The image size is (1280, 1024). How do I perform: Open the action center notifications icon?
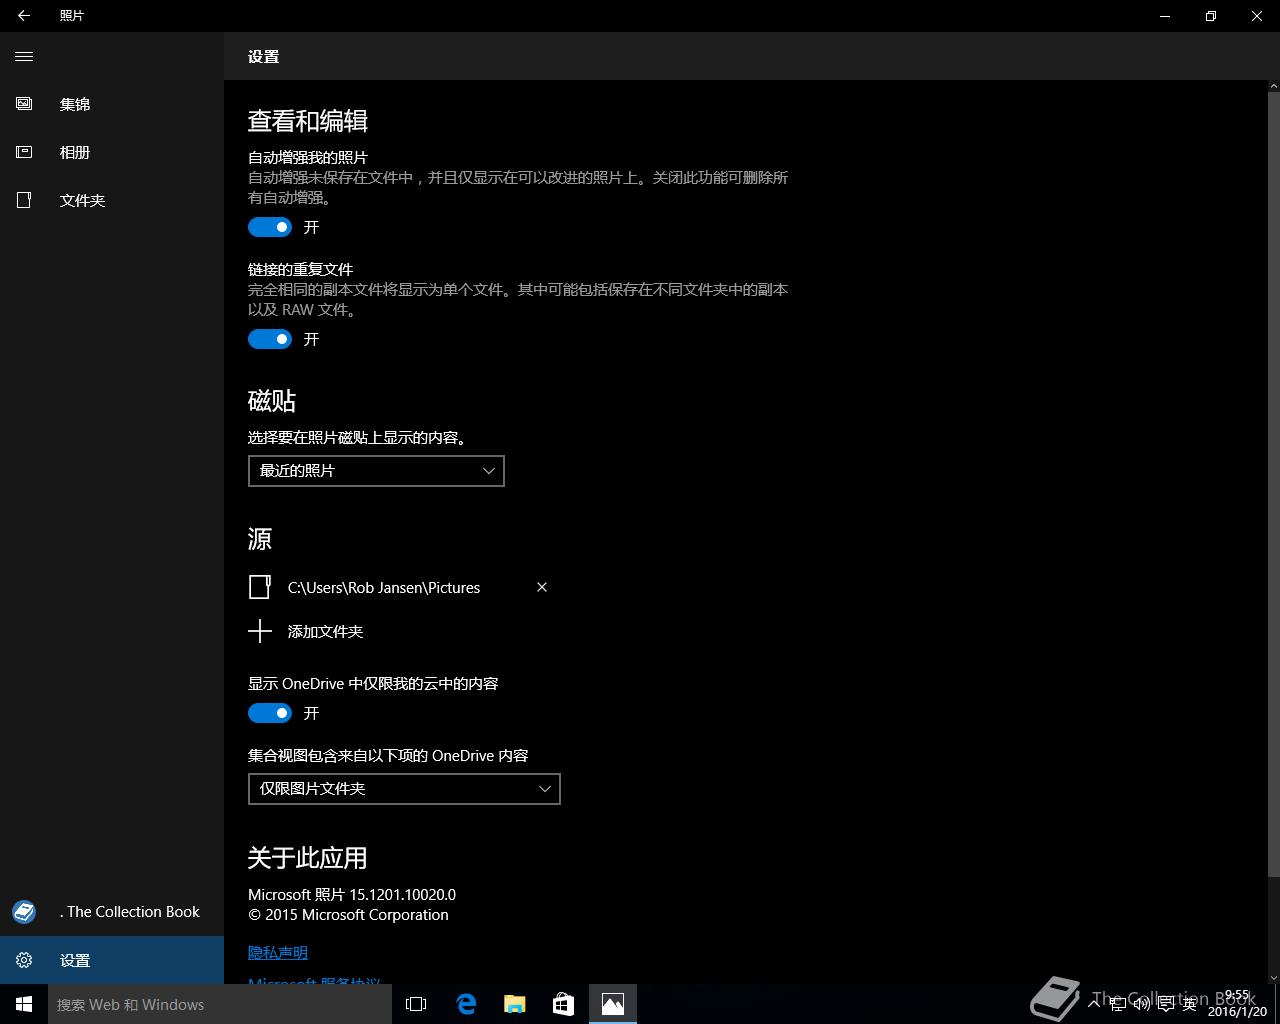(1166, 1004)
